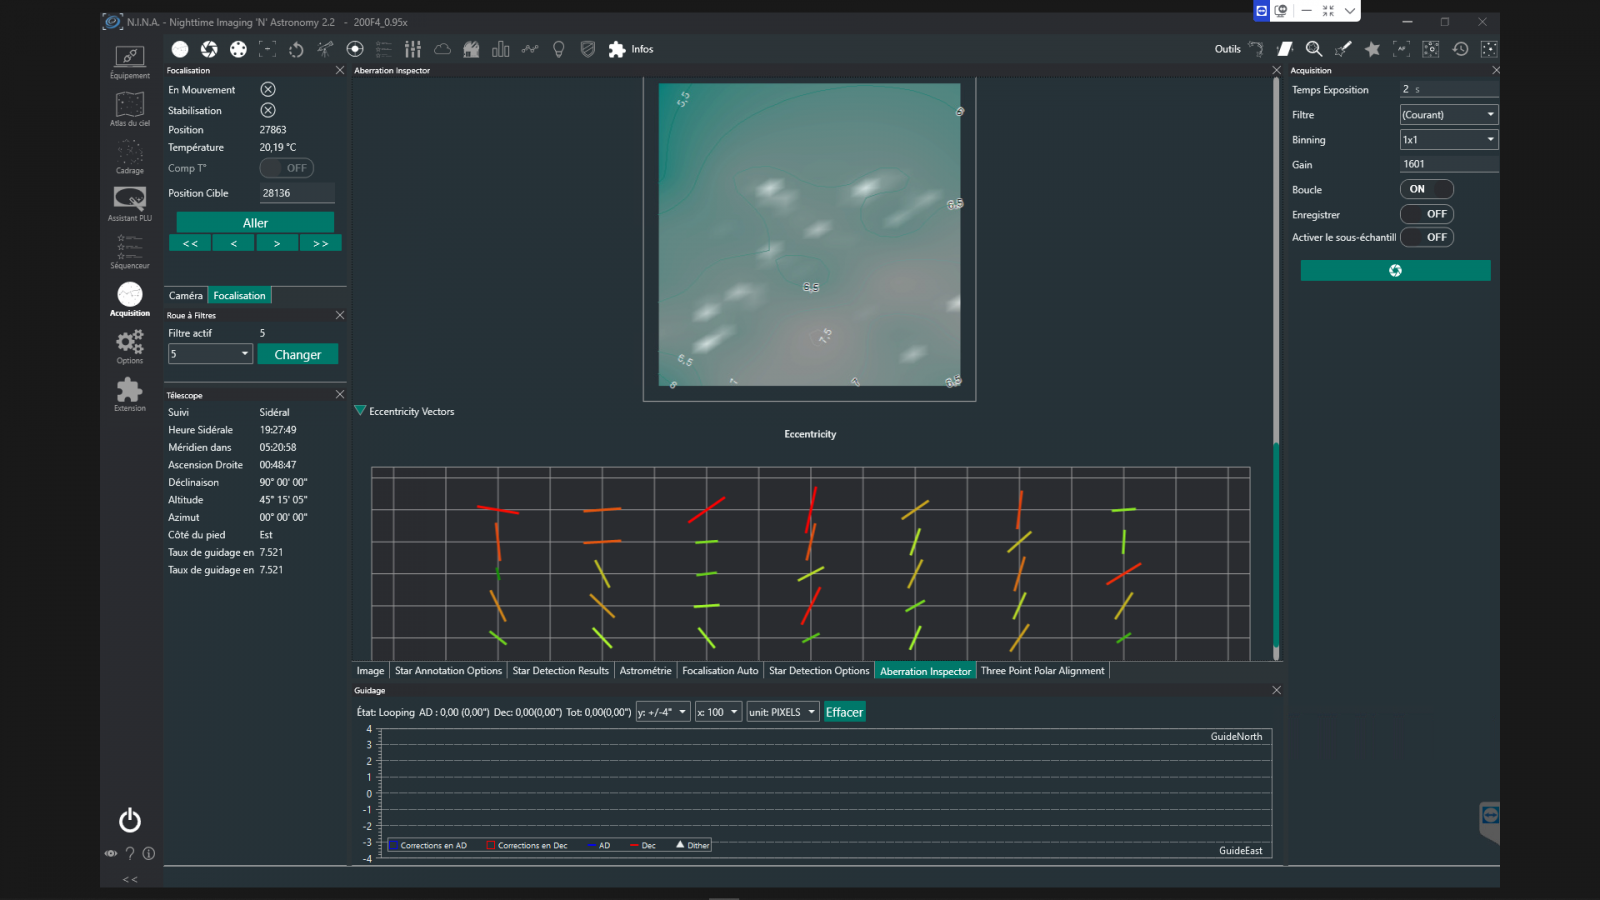Move focuser with the << button
The height and width of the screenshot is (900, 1600).
(190, 243)
